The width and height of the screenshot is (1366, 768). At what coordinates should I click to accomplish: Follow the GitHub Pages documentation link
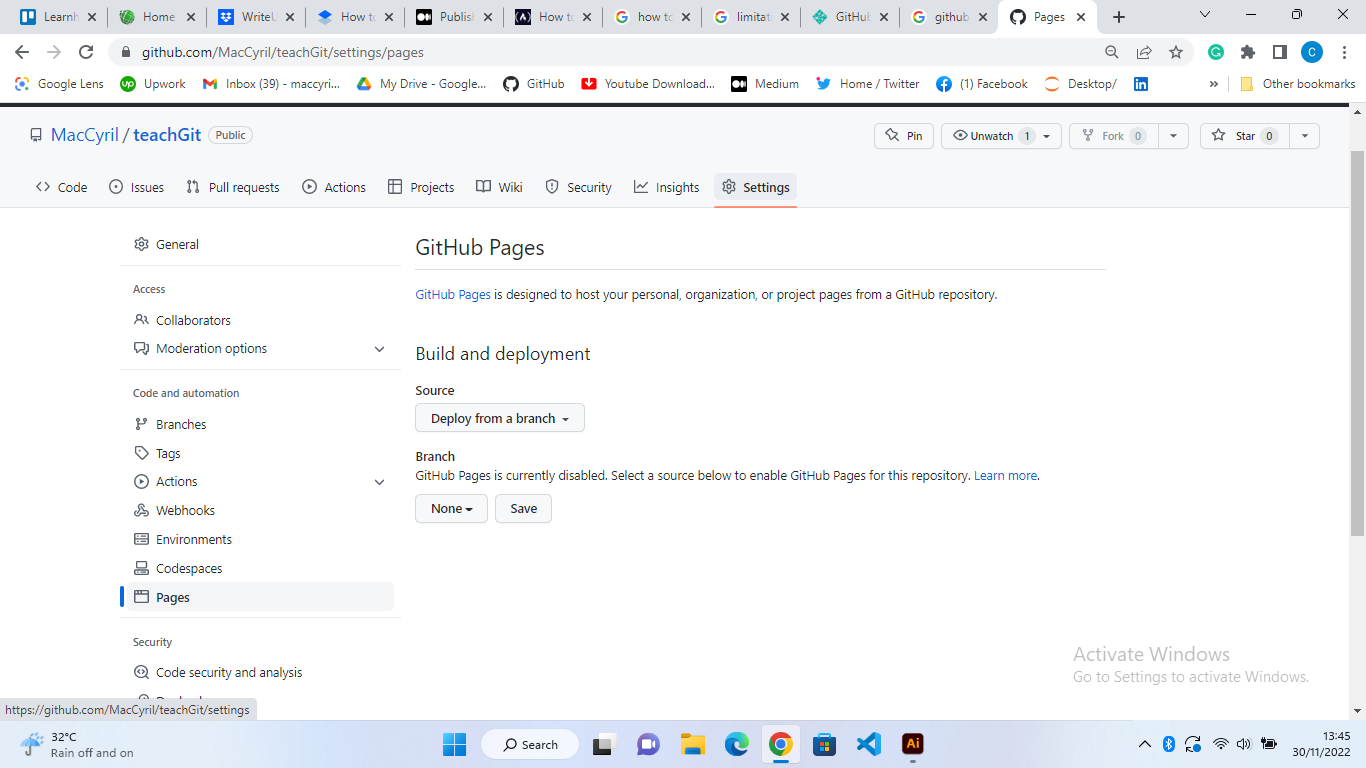[x=453, y=295]
